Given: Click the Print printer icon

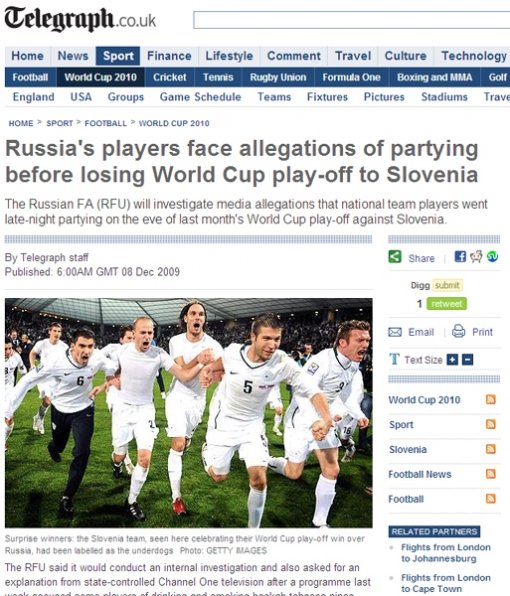Looking at the screenshot, I should [459, 331].
